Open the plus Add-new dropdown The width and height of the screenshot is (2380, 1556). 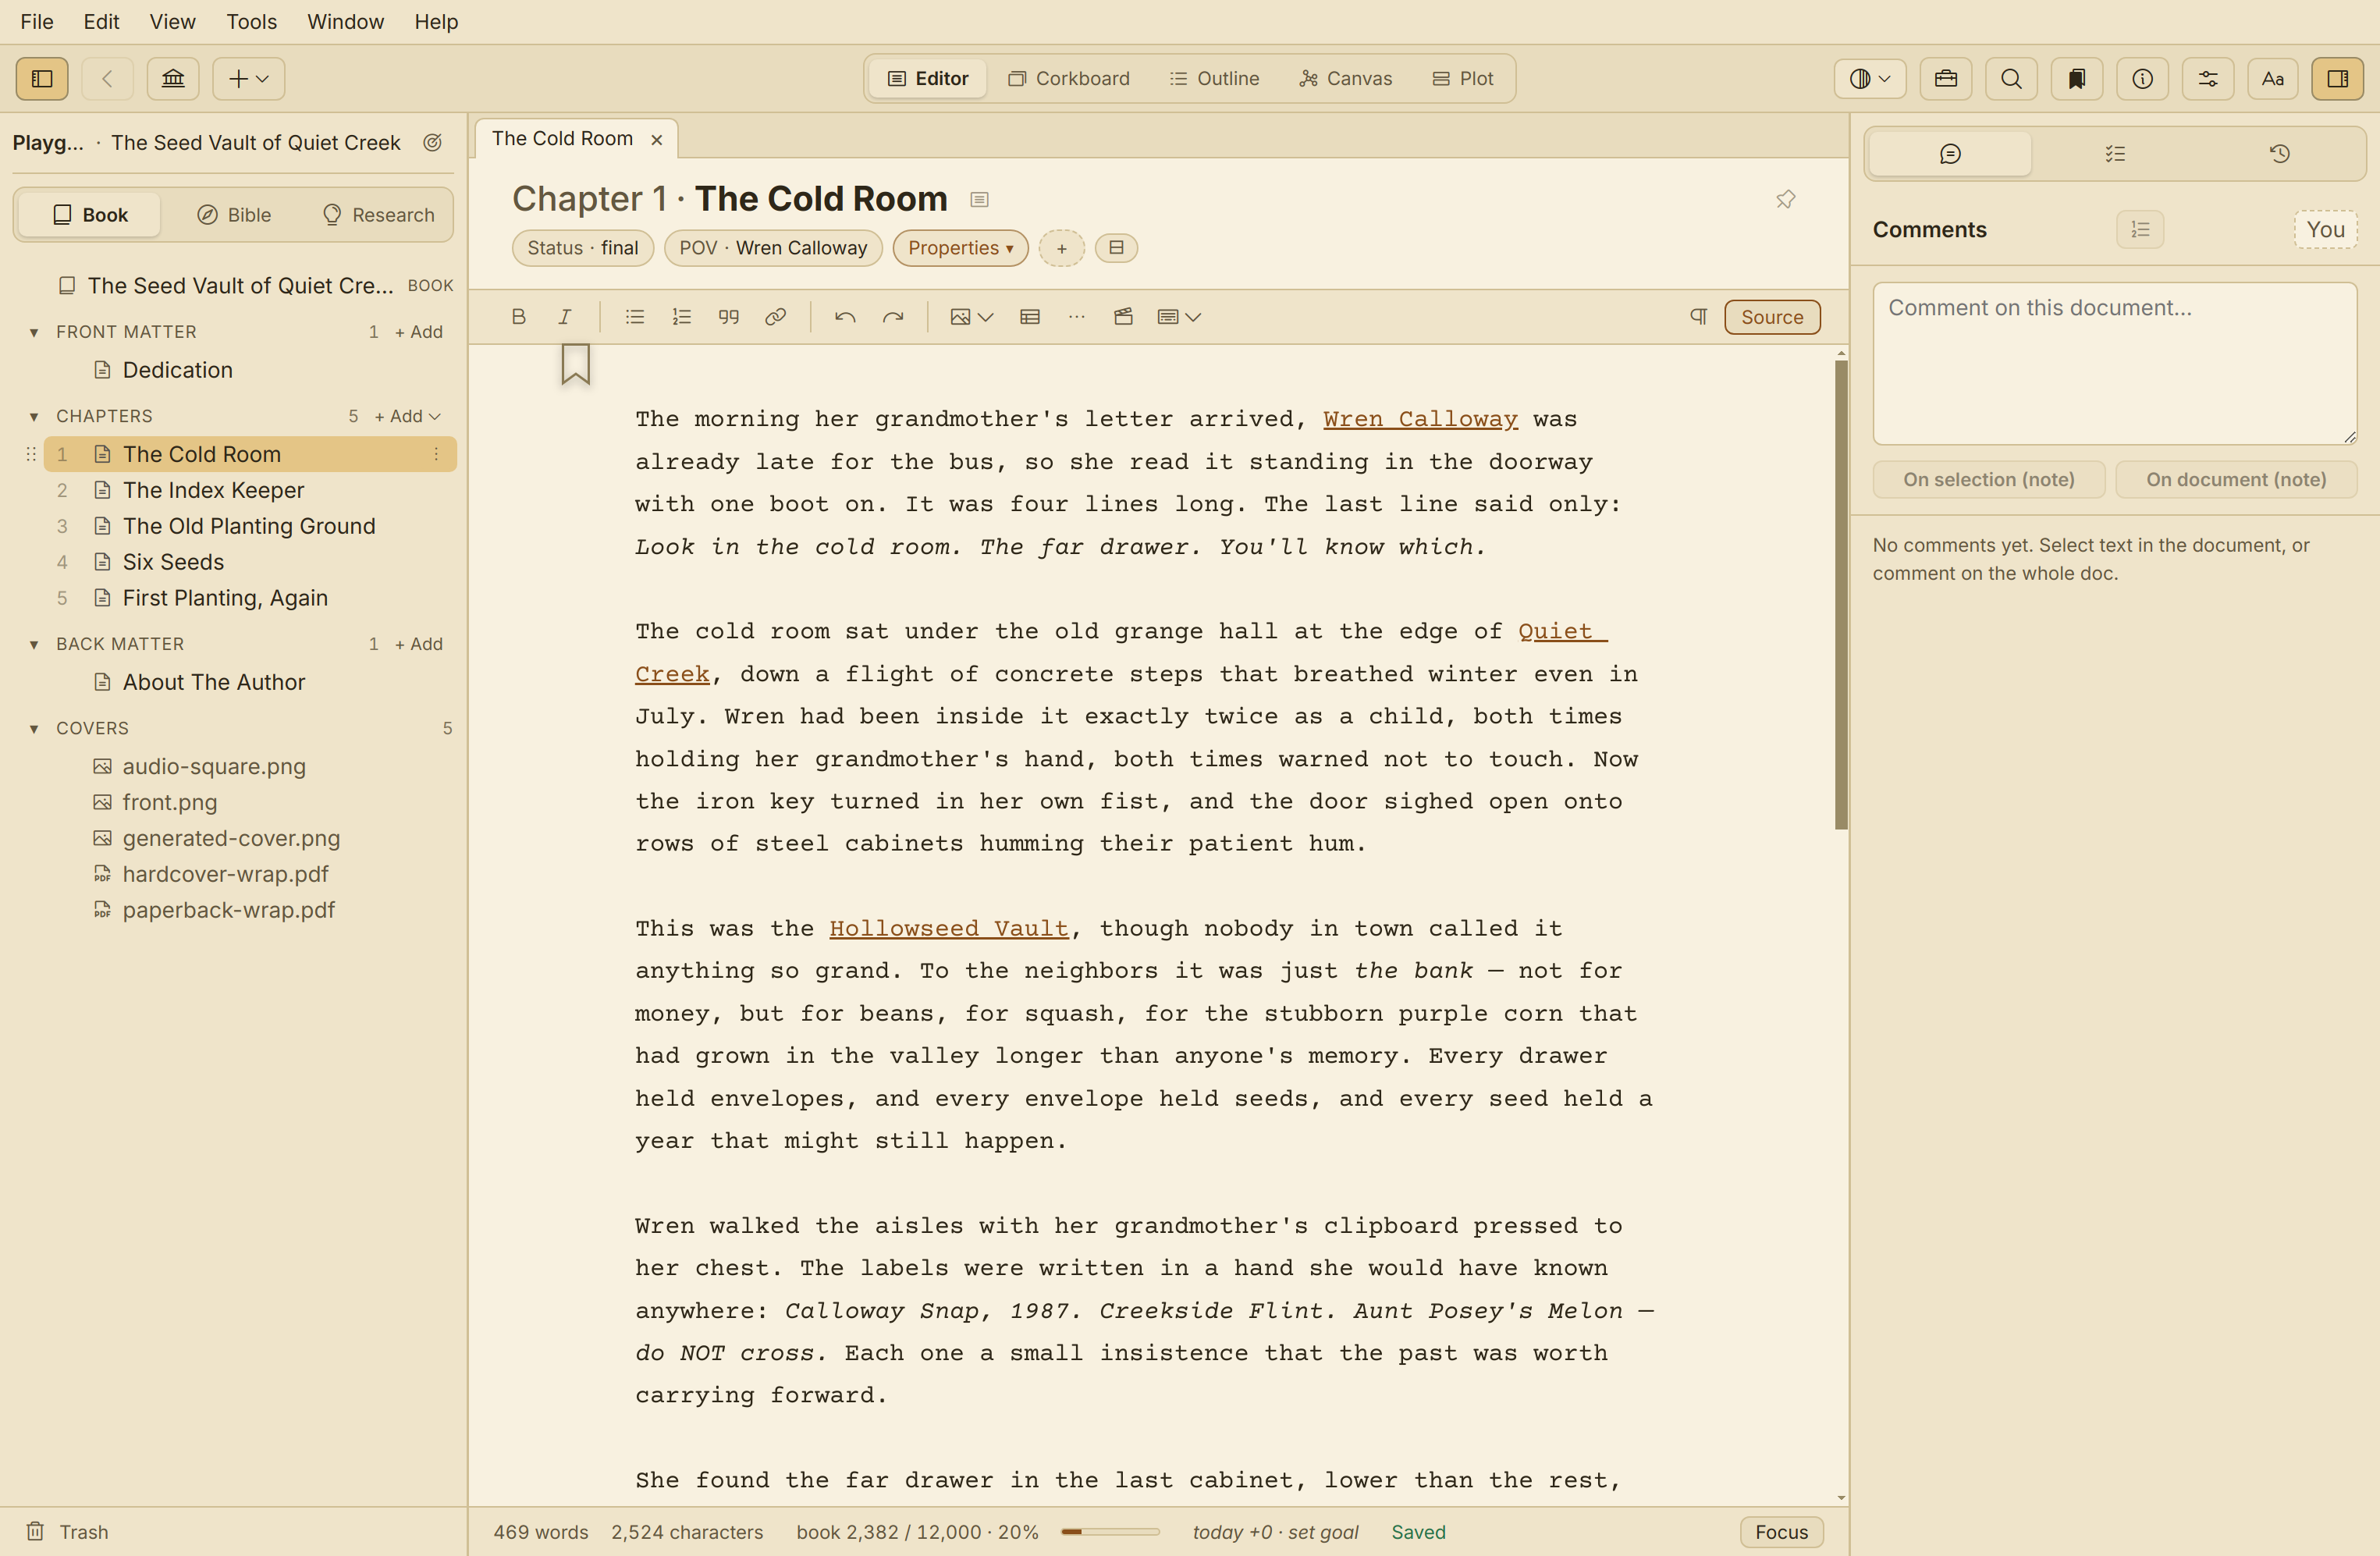(x=249, y=78)
